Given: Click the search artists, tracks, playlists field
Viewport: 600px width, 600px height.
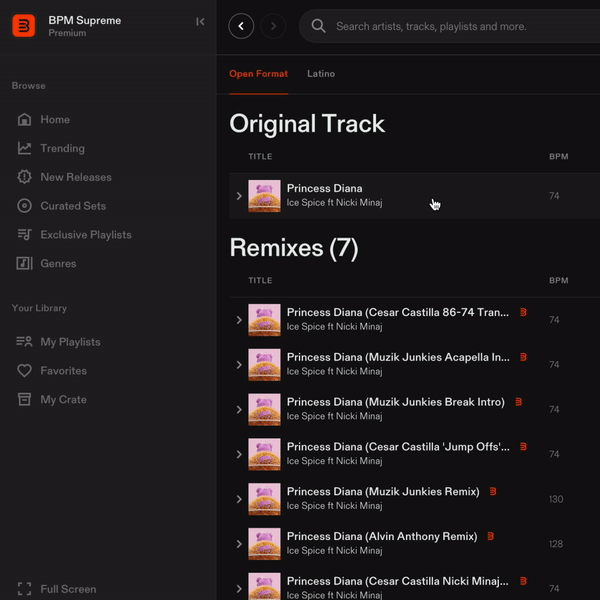Looking at the screenshot, I should pos(450,26).
